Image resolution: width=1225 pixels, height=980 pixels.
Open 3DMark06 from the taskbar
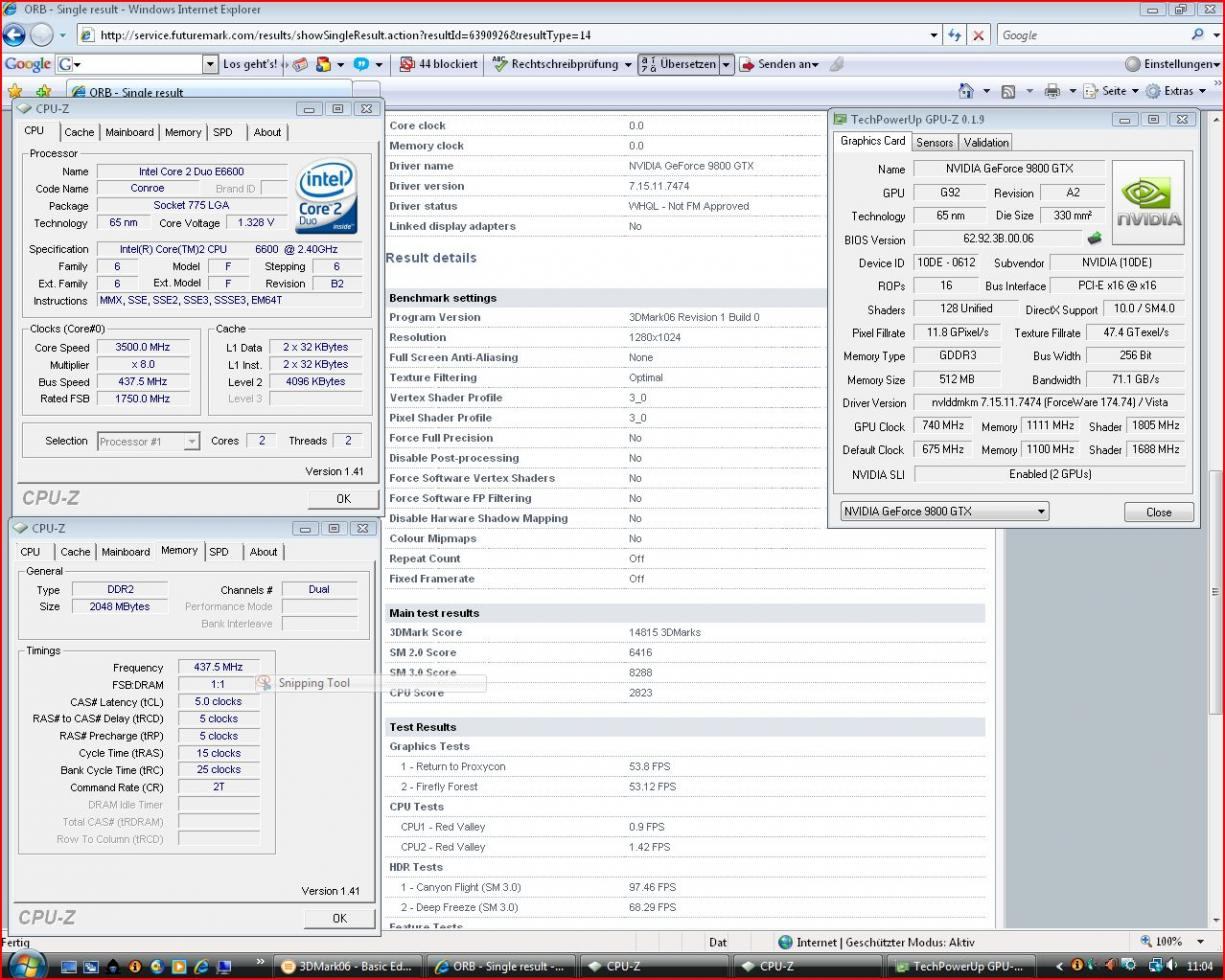[x=347, y=966]
